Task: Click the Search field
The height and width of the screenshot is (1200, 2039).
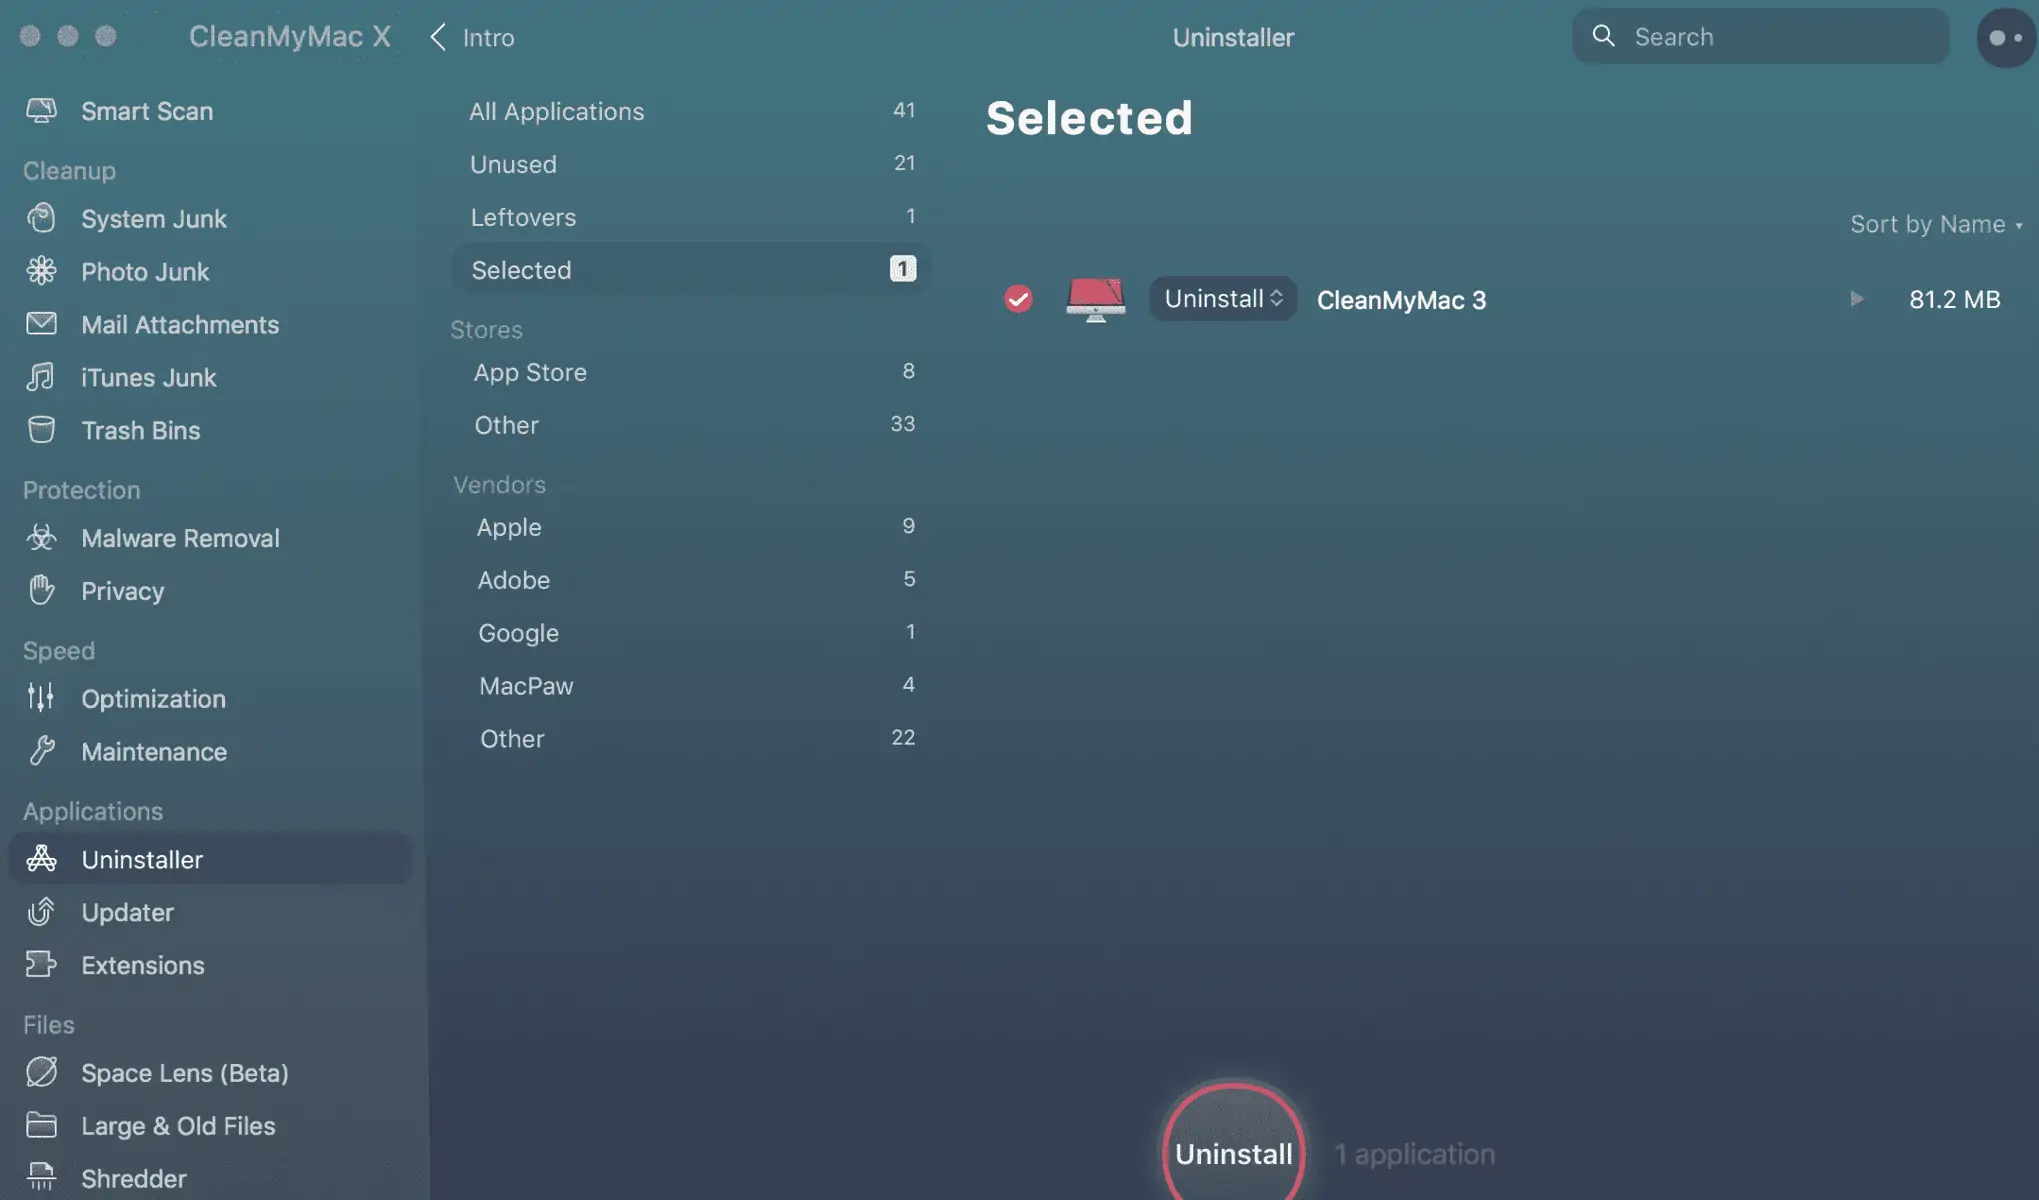Action: click(x=1760, y=37)
